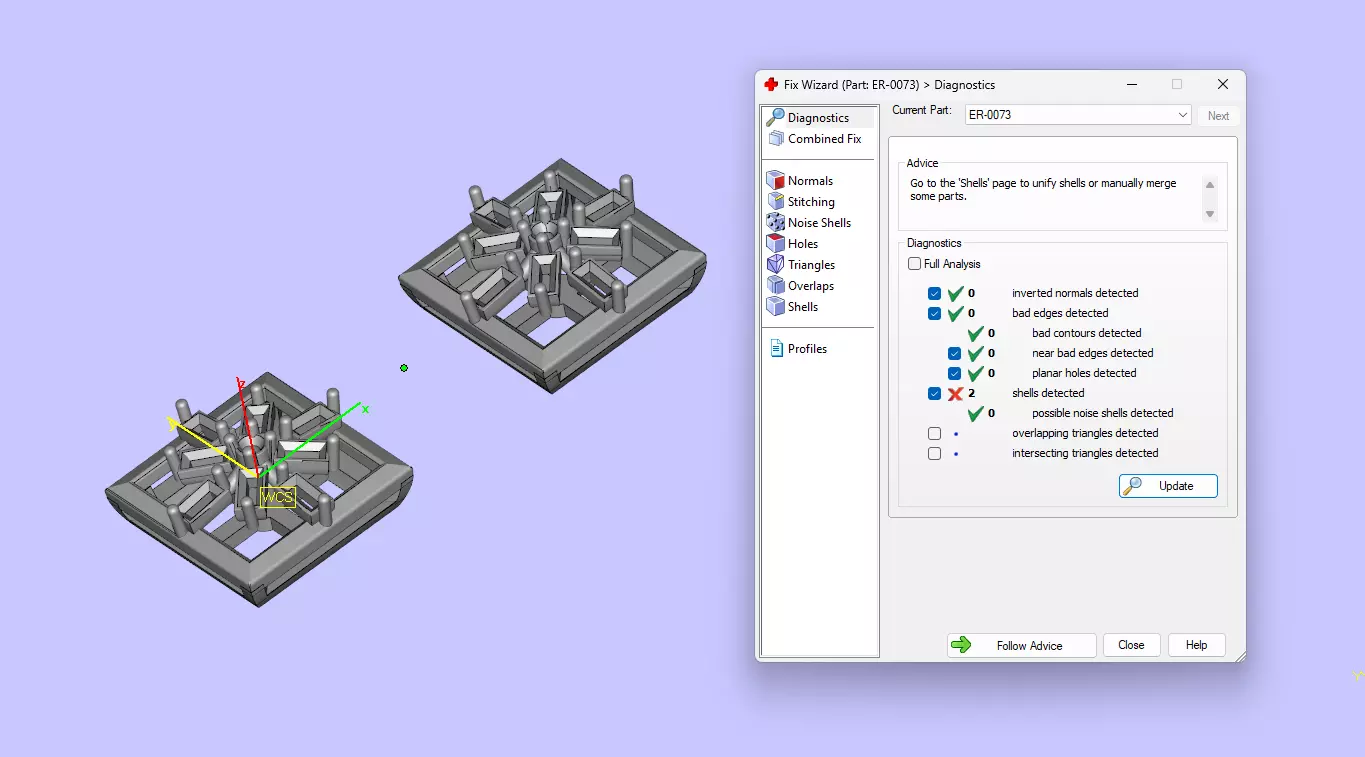Click the Profiles document icon

click(x=776, y=348)
